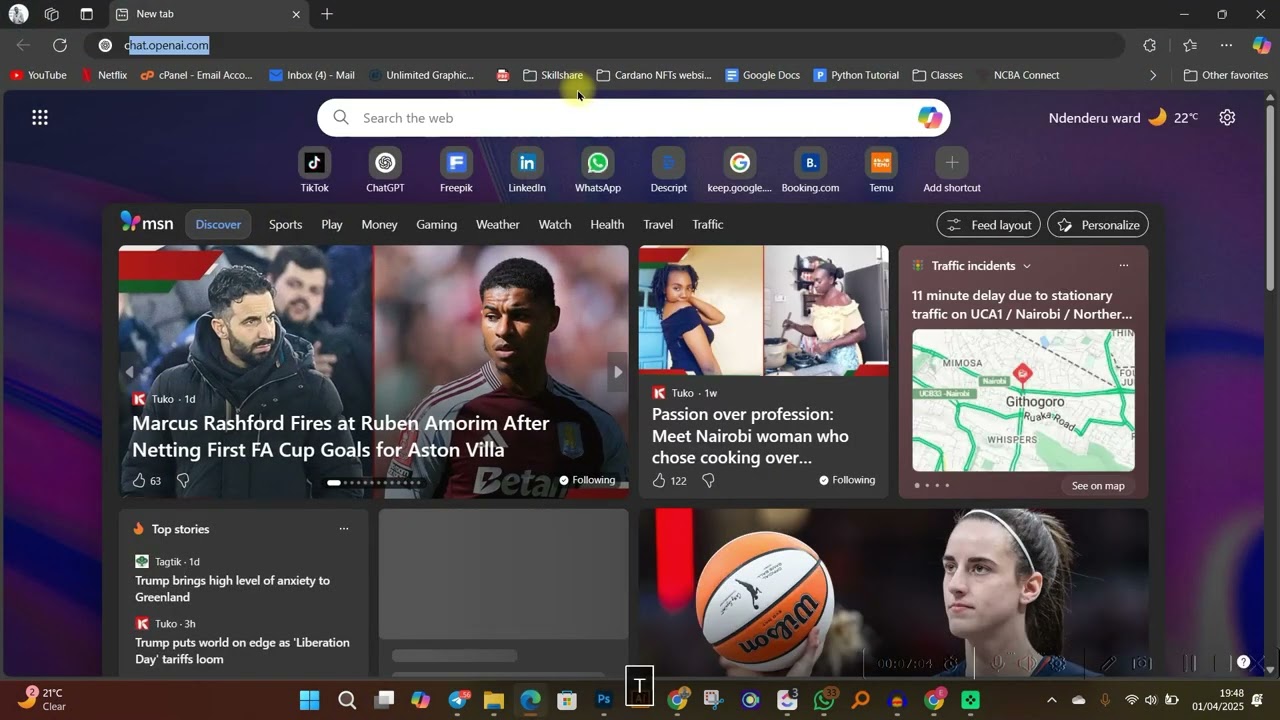
Task: Open page settings gear icon
Action: coord(1227,118)
